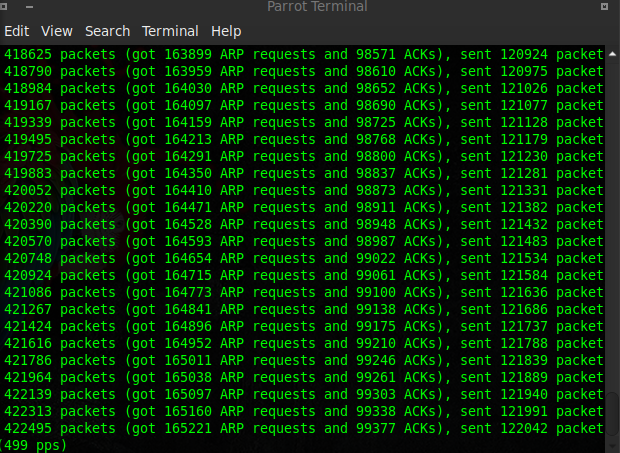This screenshot has width=620, height=453.
Task: Click the line starting with 419883 packets
Action: [304, 173]
